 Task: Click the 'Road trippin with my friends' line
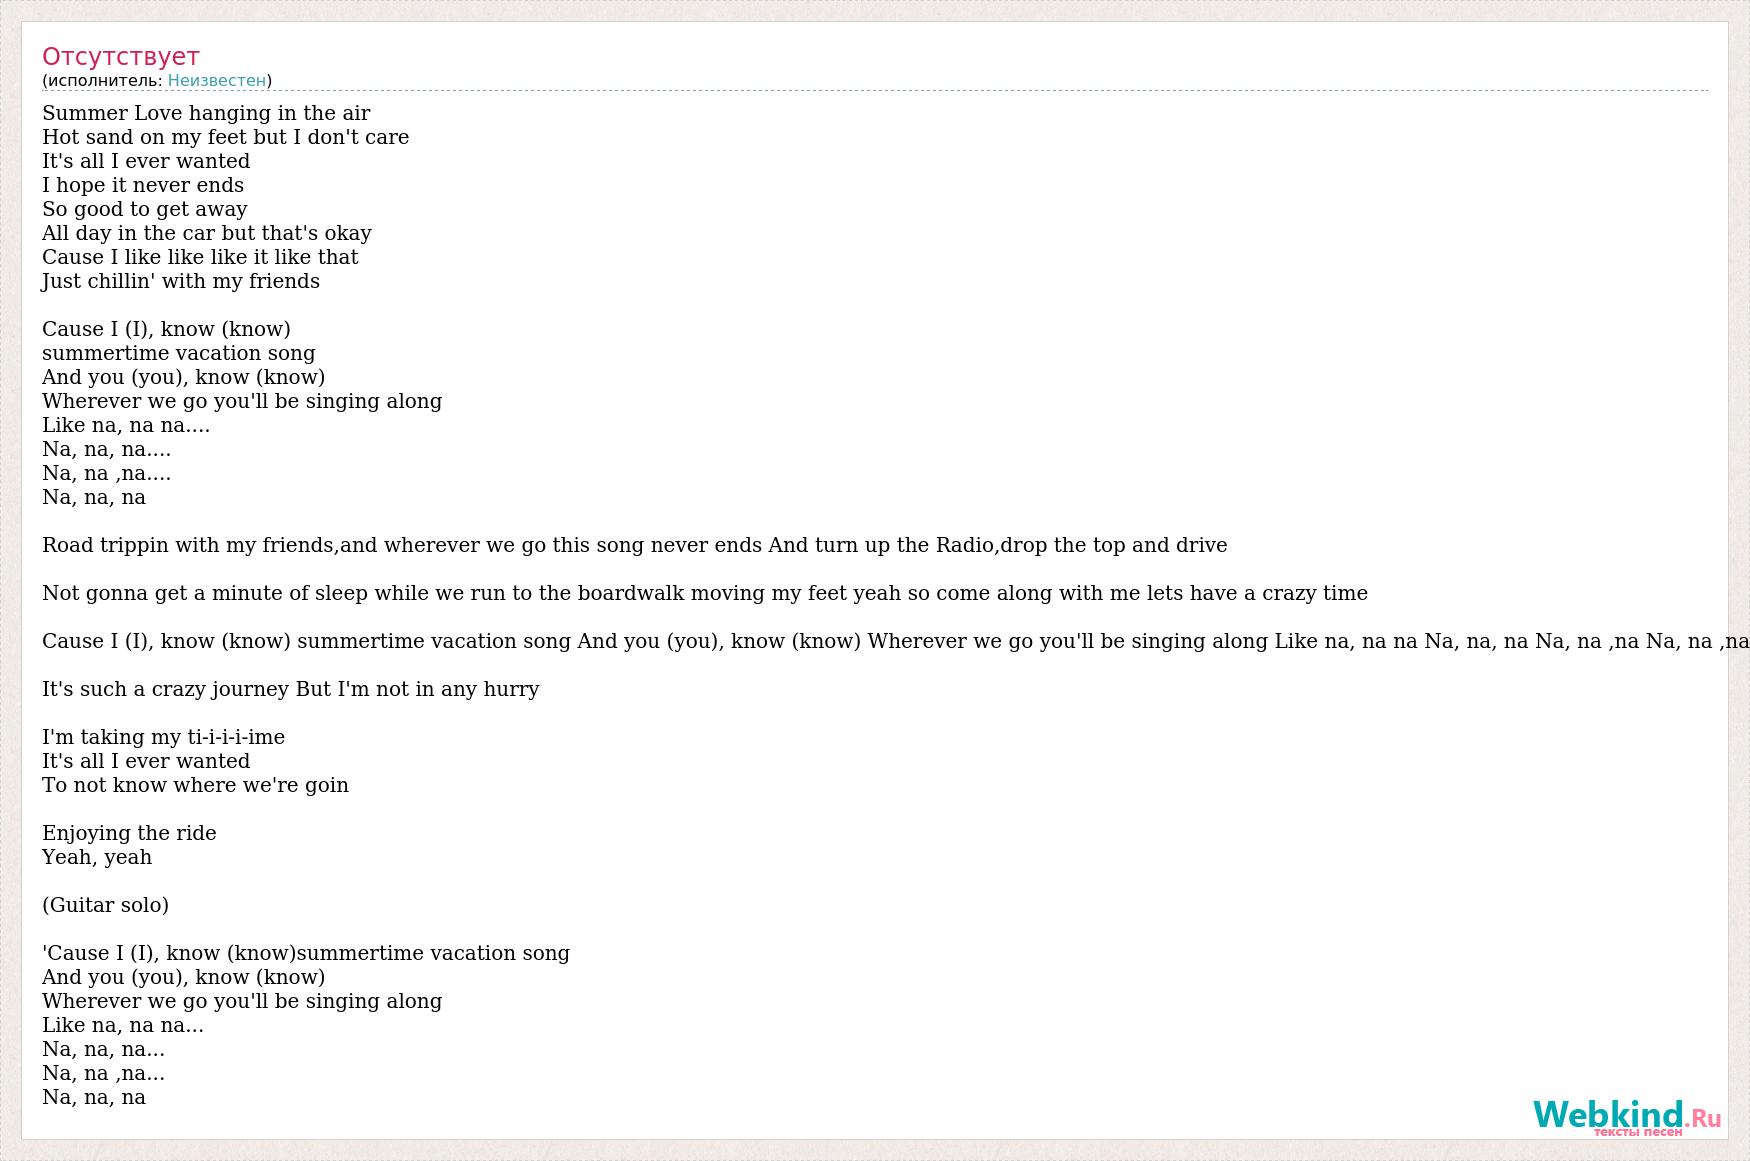(634, 545)
